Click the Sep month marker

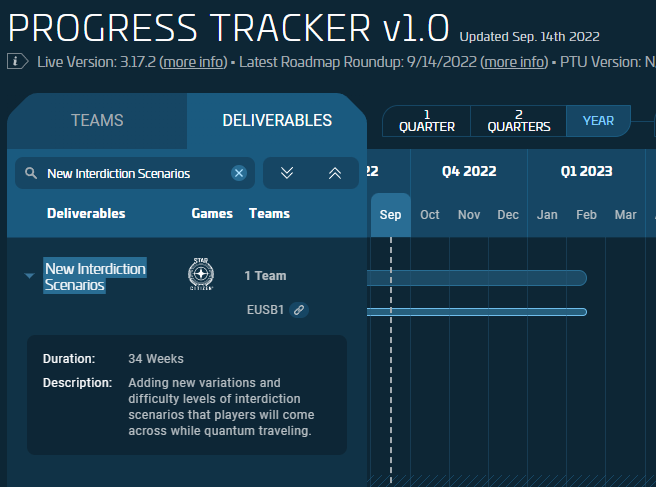click(390, 215)
